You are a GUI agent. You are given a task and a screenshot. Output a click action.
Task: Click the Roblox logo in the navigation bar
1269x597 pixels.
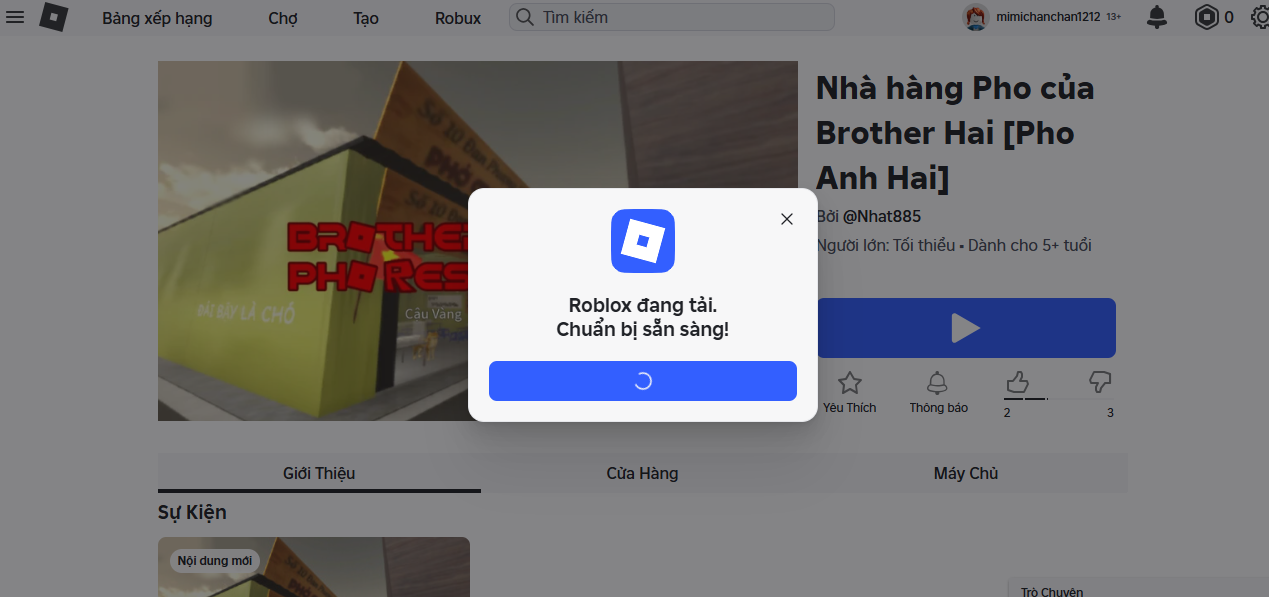pyautogui.click(x=54, y=17)
